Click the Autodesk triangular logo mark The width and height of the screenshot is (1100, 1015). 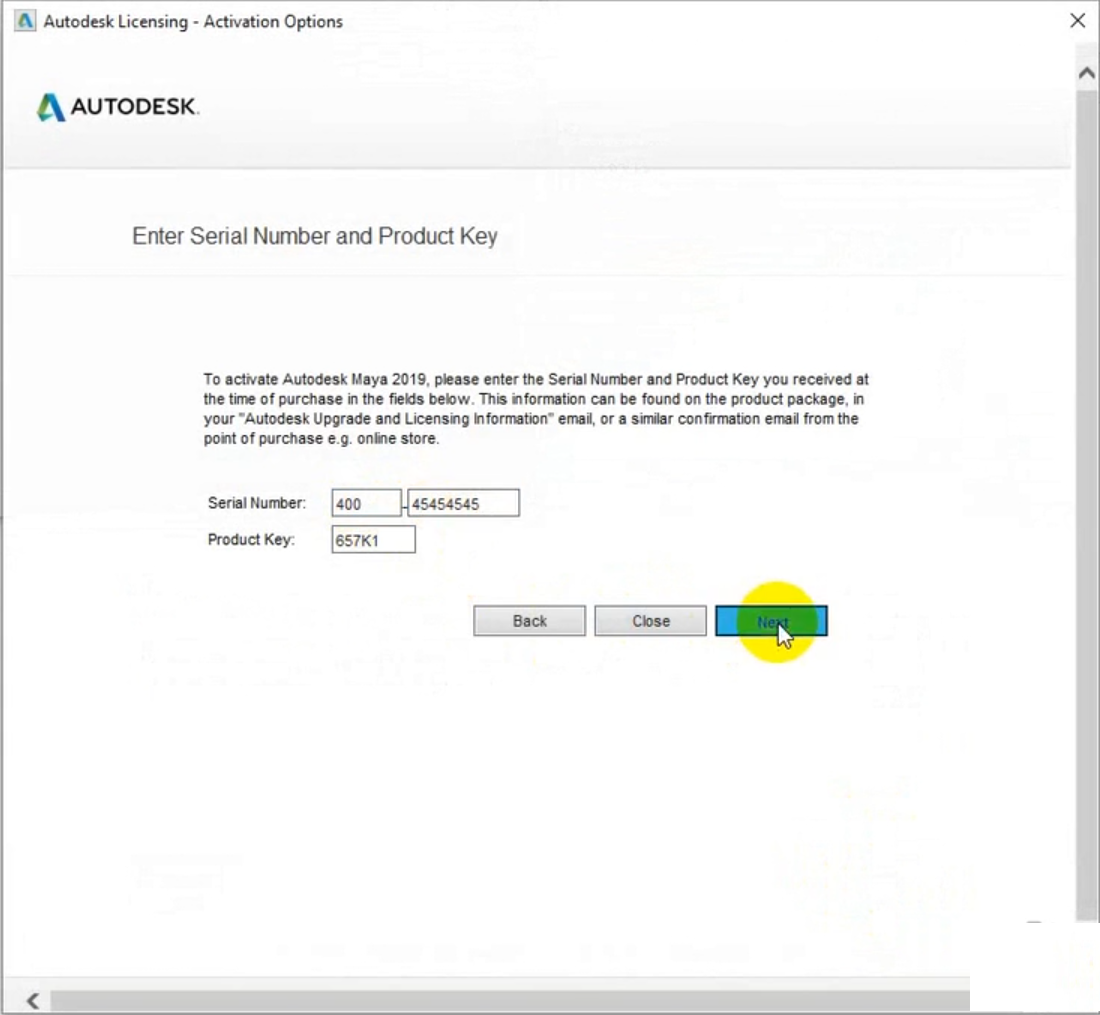[50, 107]
